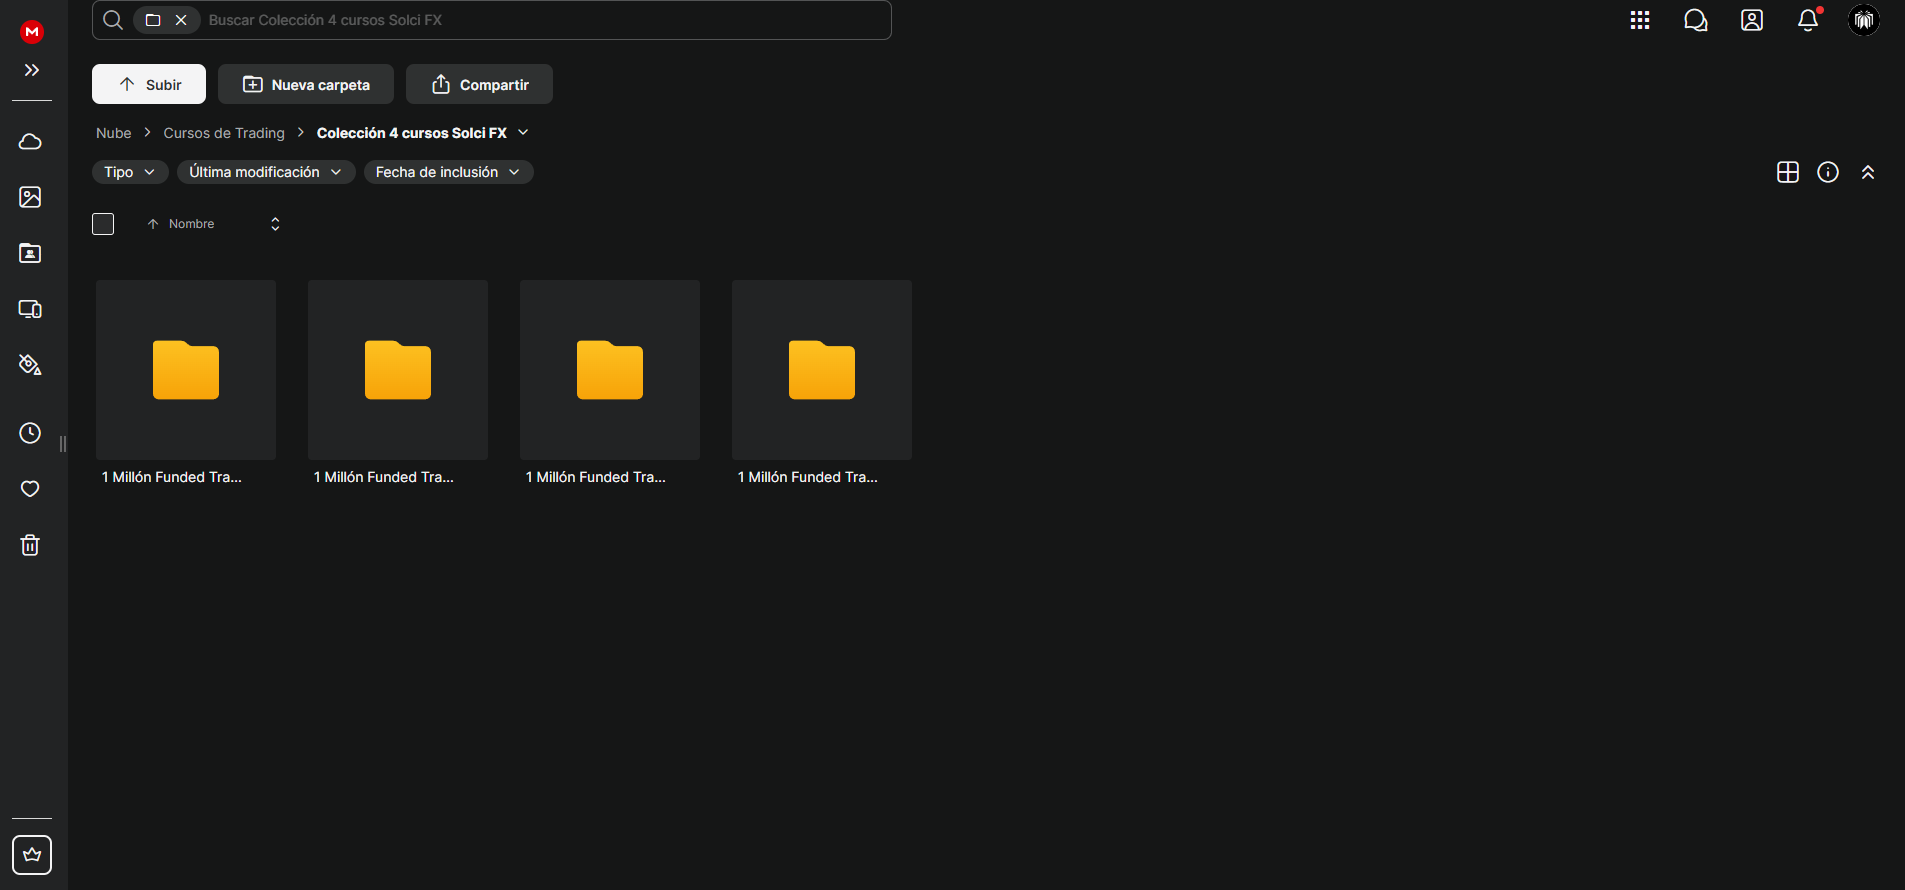Image resolution: width=1905 pixels, height=890 pixels.
Task: Click the Subir upload button
Action: (x=149, y=84)
